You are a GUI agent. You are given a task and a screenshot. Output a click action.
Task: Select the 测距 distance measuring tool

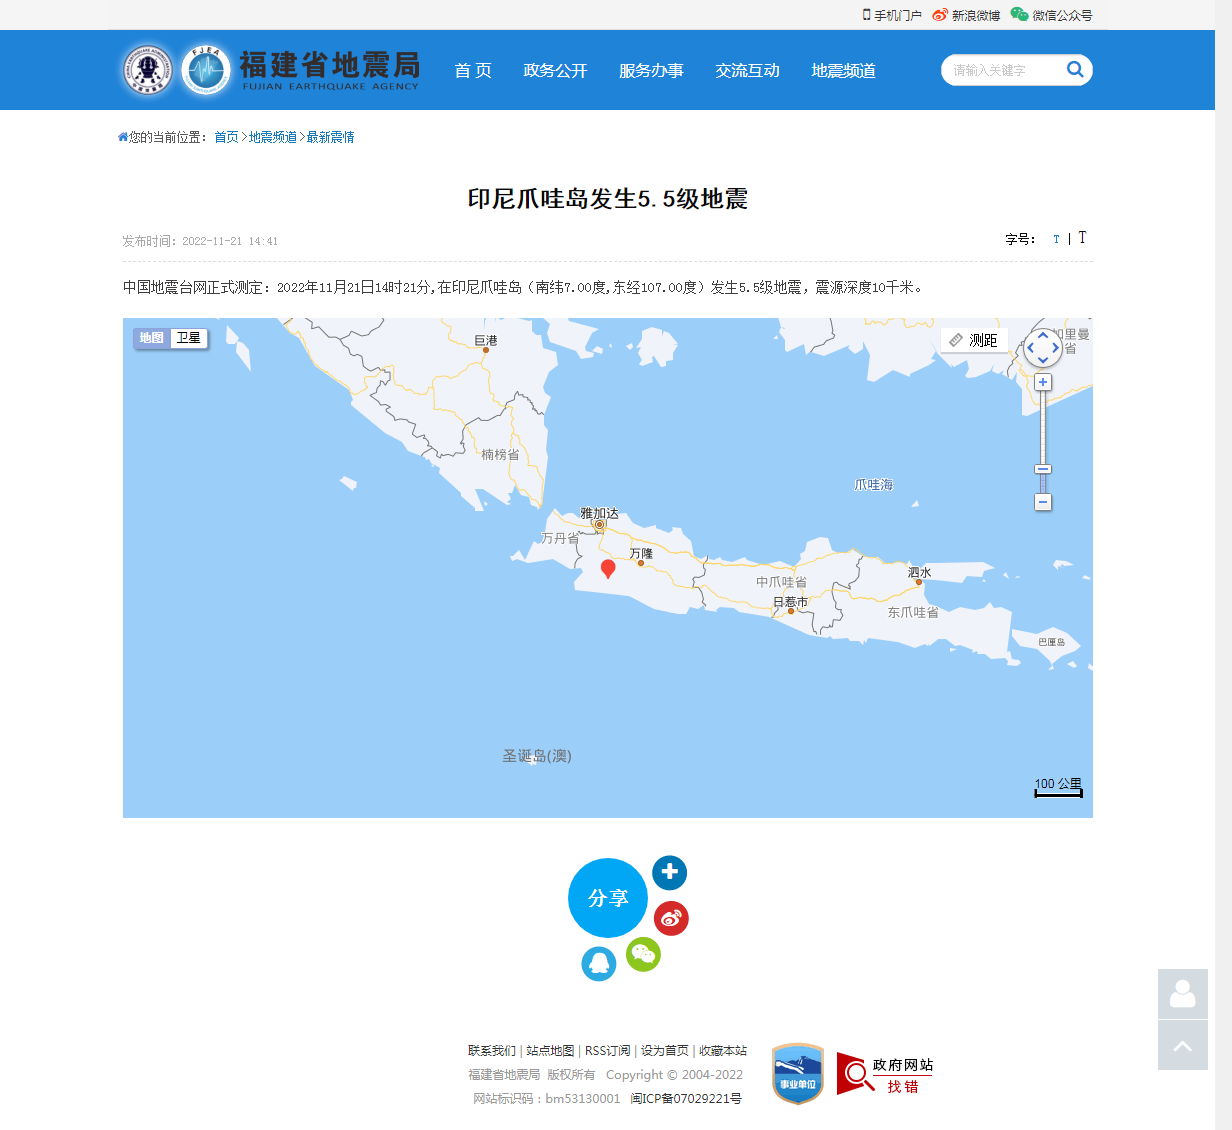point(974,340)
